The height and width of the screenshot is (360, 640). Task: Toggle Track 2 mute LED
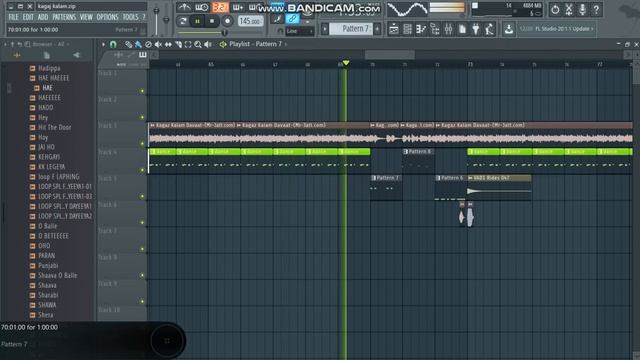click(142, 117)
